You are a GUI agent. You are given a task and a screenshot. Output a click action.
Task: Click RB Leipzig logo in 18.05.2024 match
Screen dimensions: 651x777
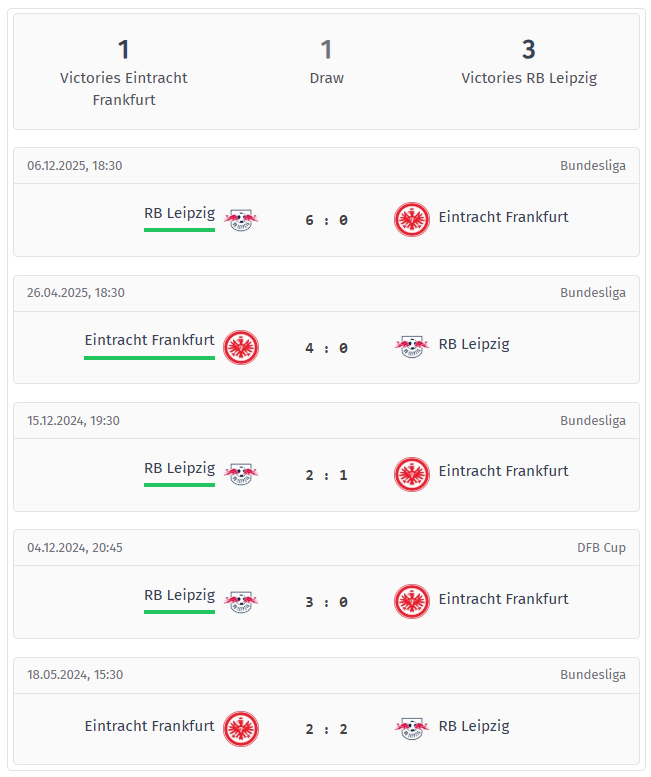coord(411,728)
